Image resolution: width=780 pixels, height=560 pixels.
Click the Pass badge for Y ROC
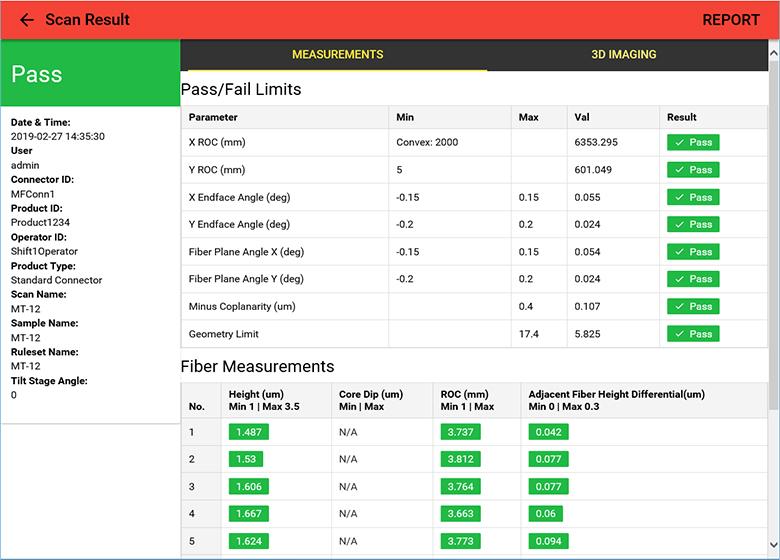[x=693, y=170]
